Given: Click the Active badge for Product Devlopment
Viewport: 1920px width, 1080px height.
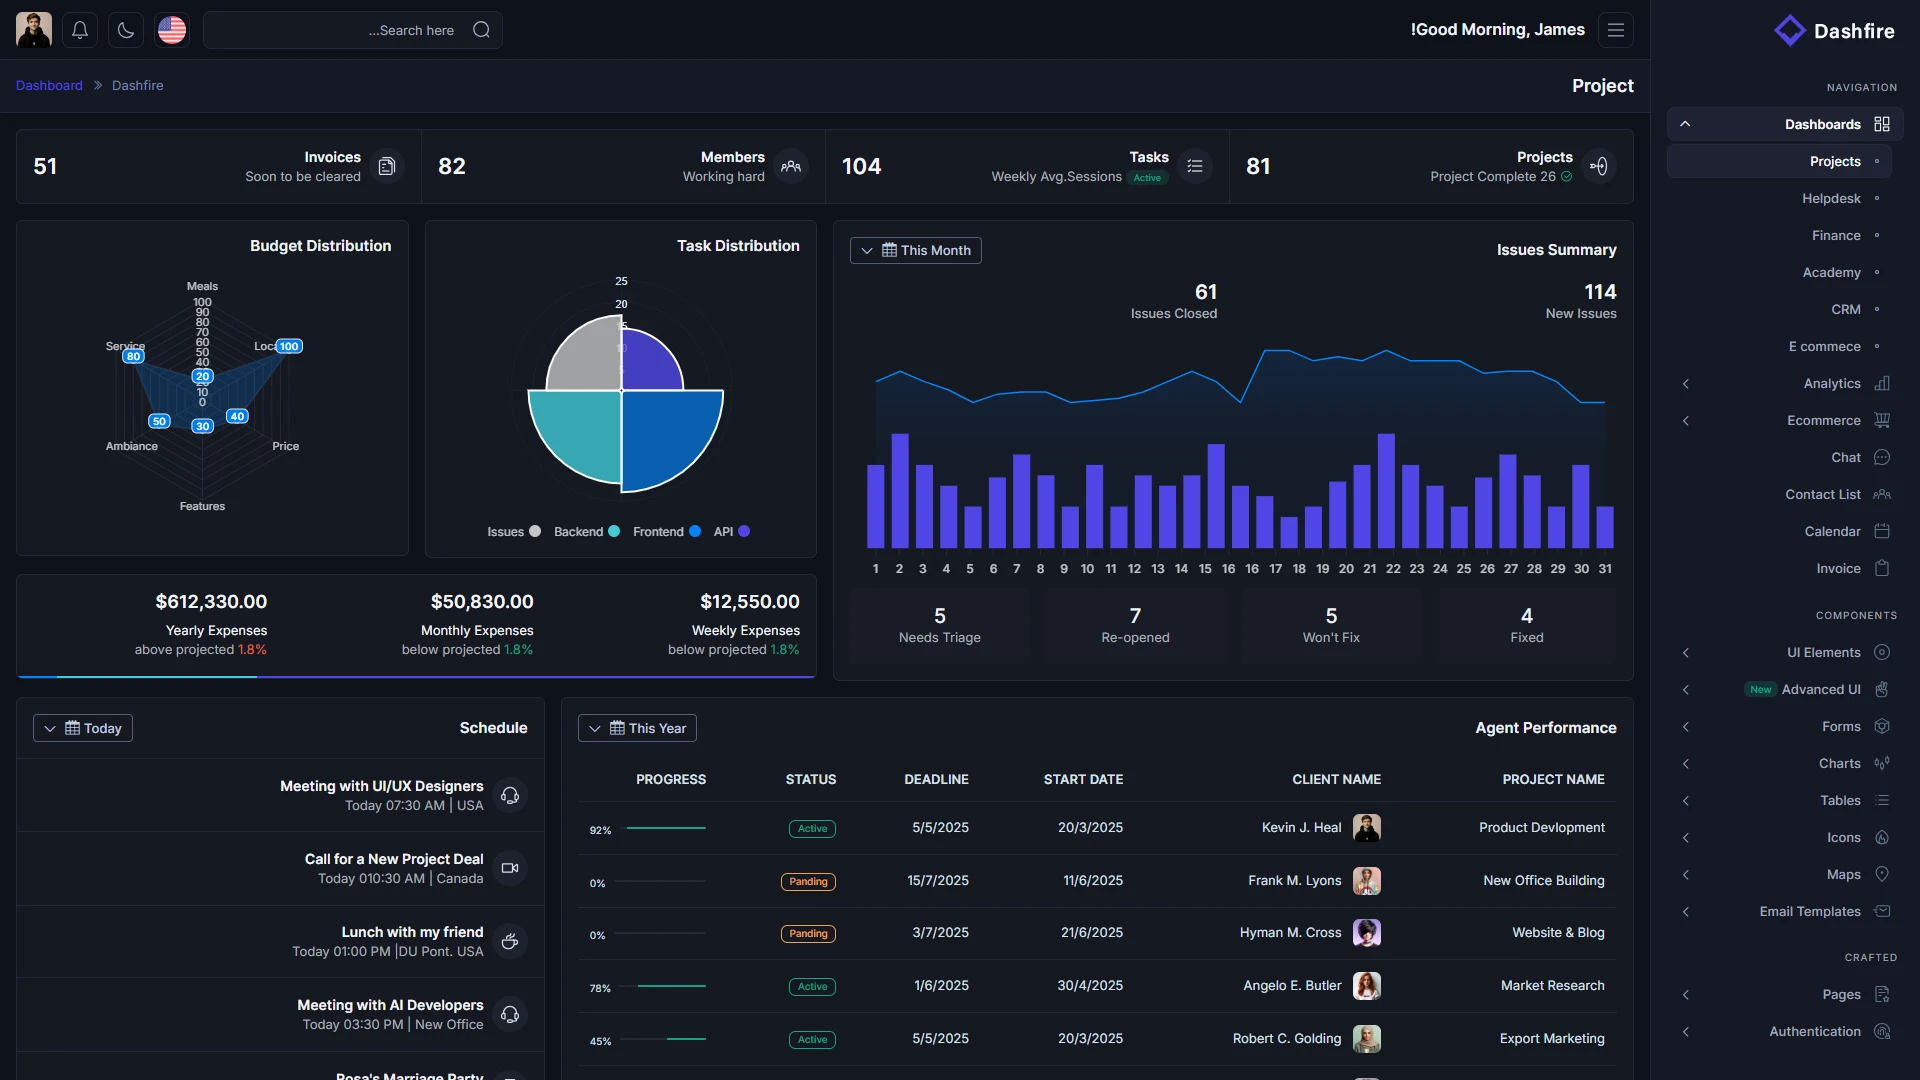Looking at the screenshot, I should pyautogui.click(x=812, y=829).
